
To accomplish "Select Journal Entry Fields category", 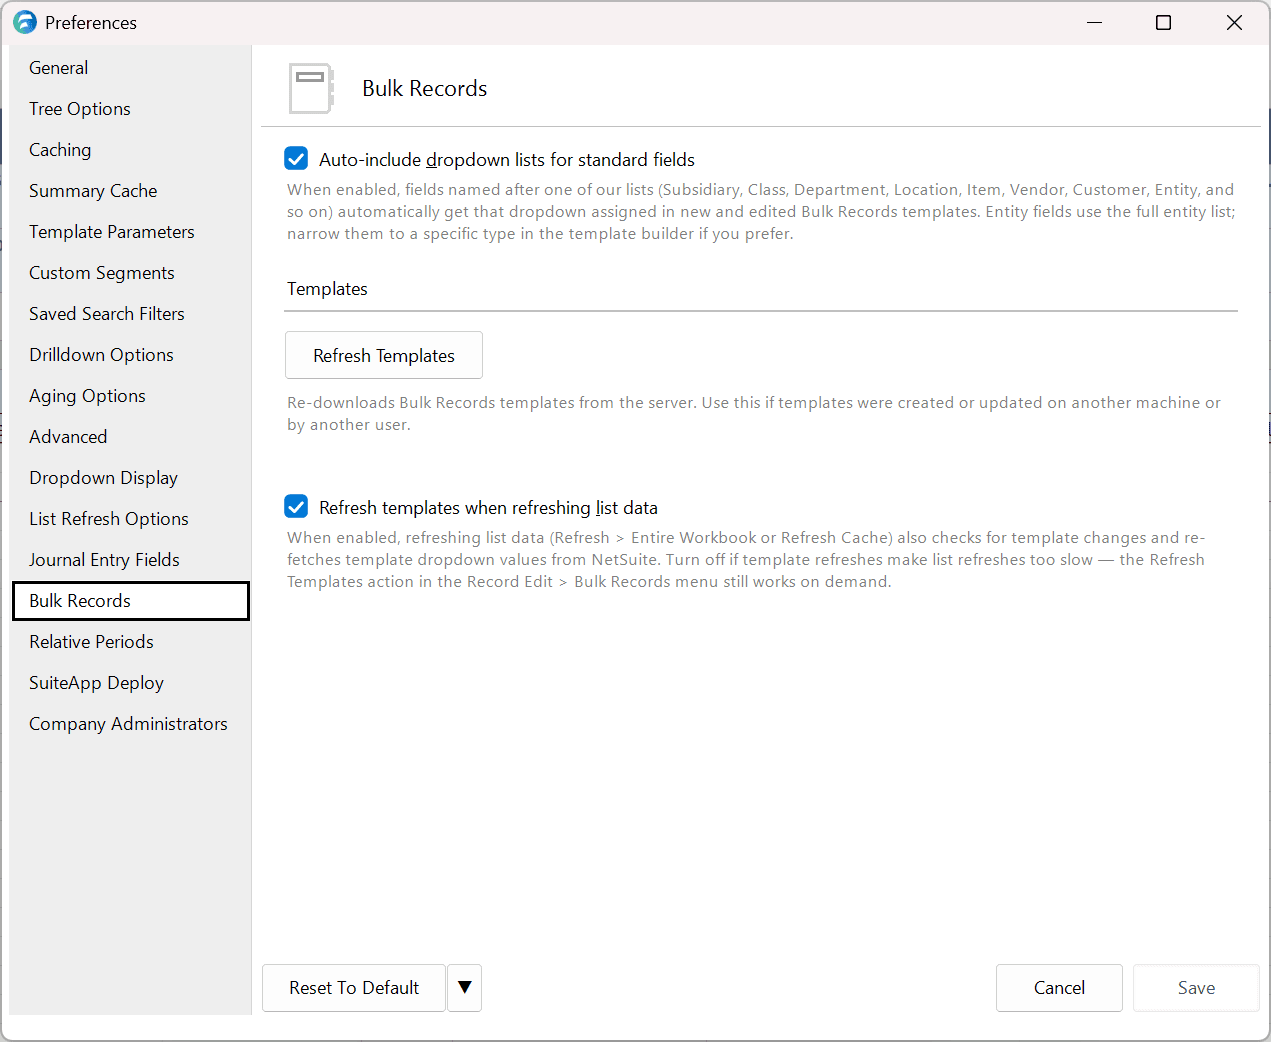I will pos(130,560).
